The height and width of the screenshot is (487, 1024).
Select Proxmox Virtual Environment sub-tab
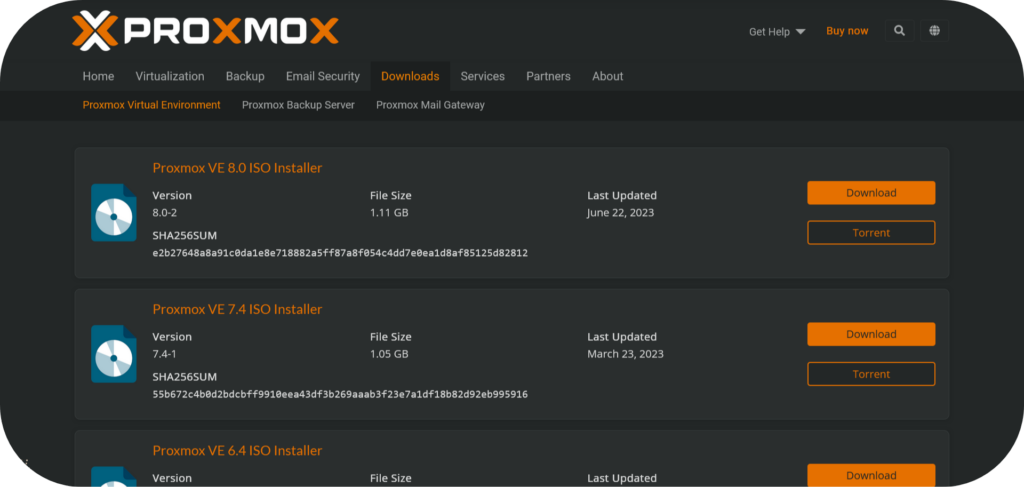[152, 104]
